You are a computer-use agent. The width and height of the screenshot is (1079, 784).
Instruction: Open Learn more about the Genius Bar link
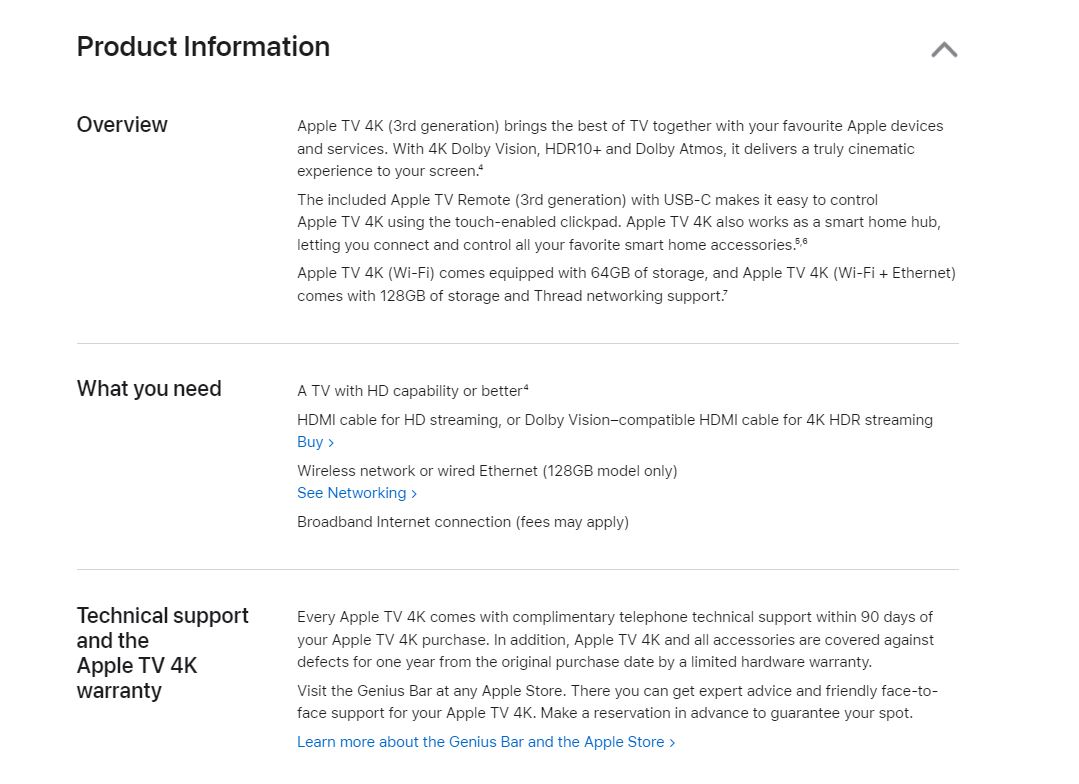click(486, 742)
